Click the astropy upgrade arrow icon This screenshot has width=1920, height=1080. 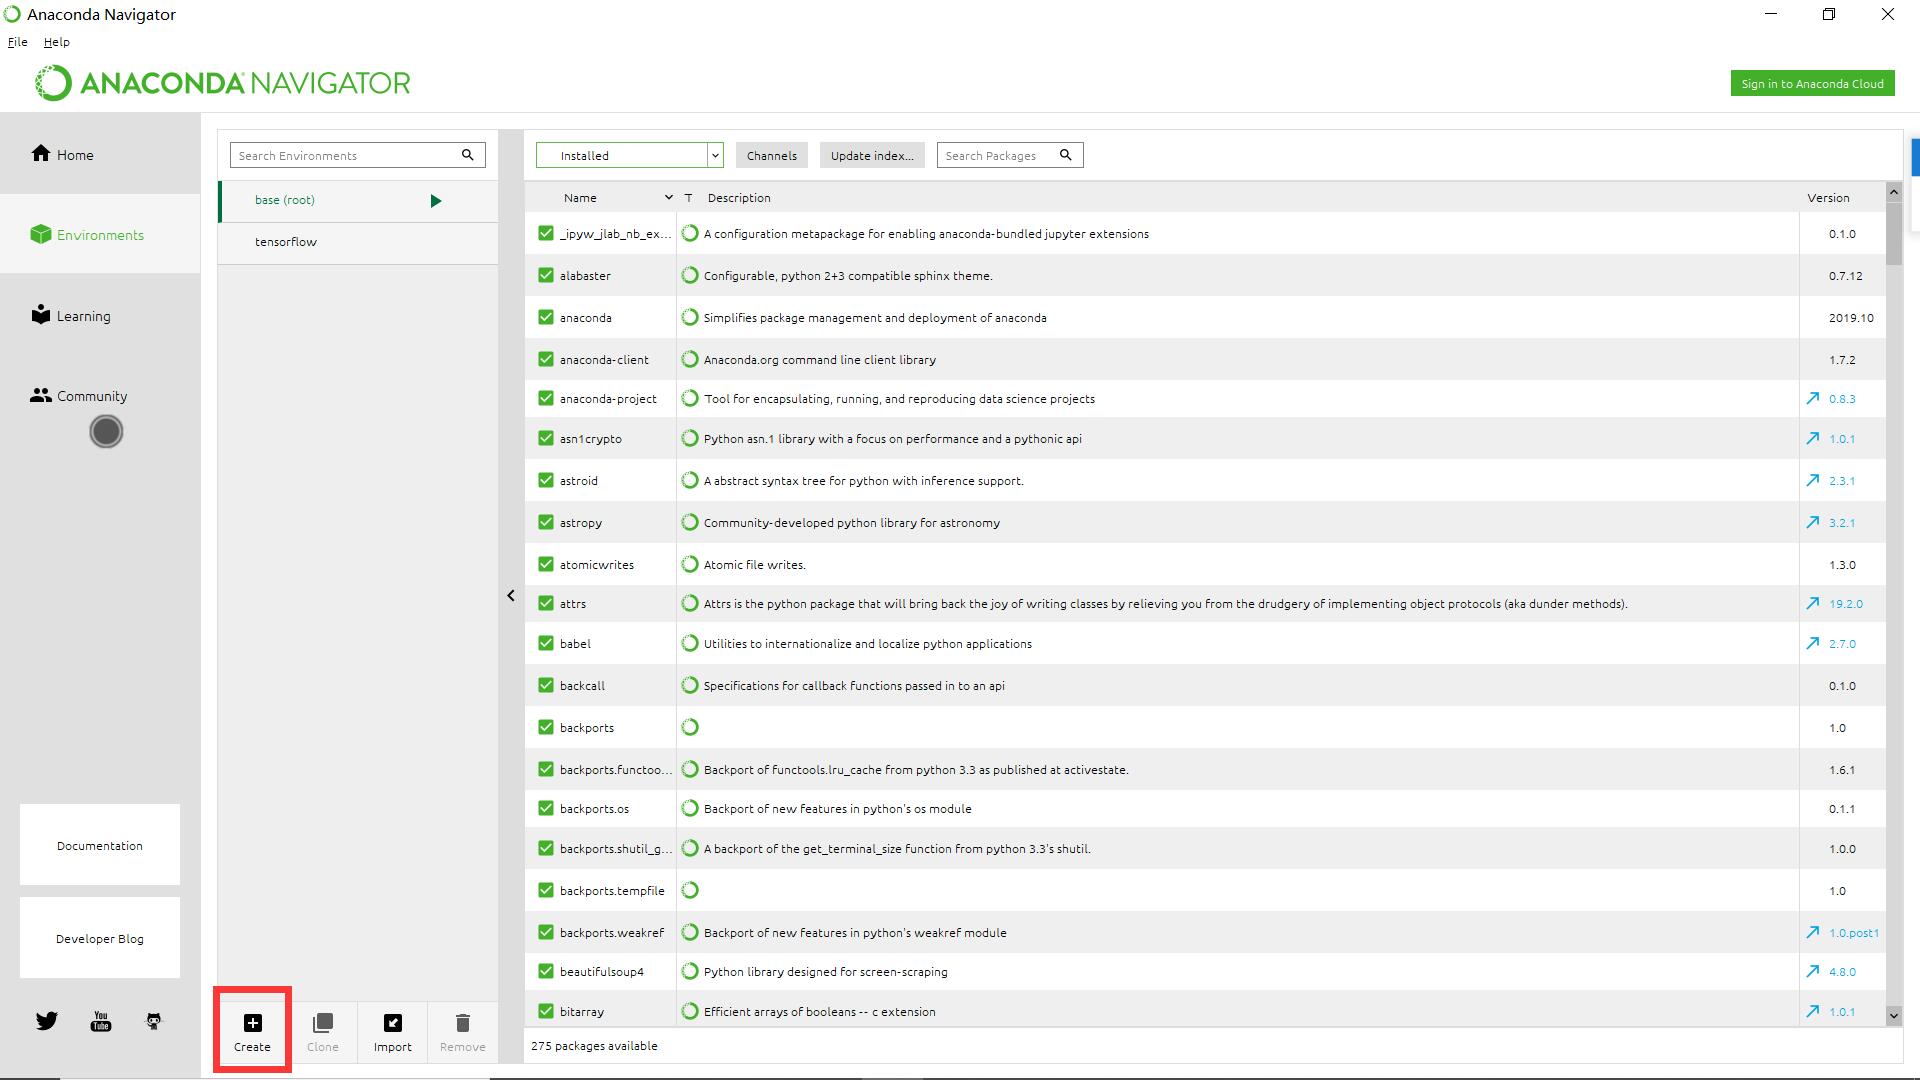[1812, 523]
